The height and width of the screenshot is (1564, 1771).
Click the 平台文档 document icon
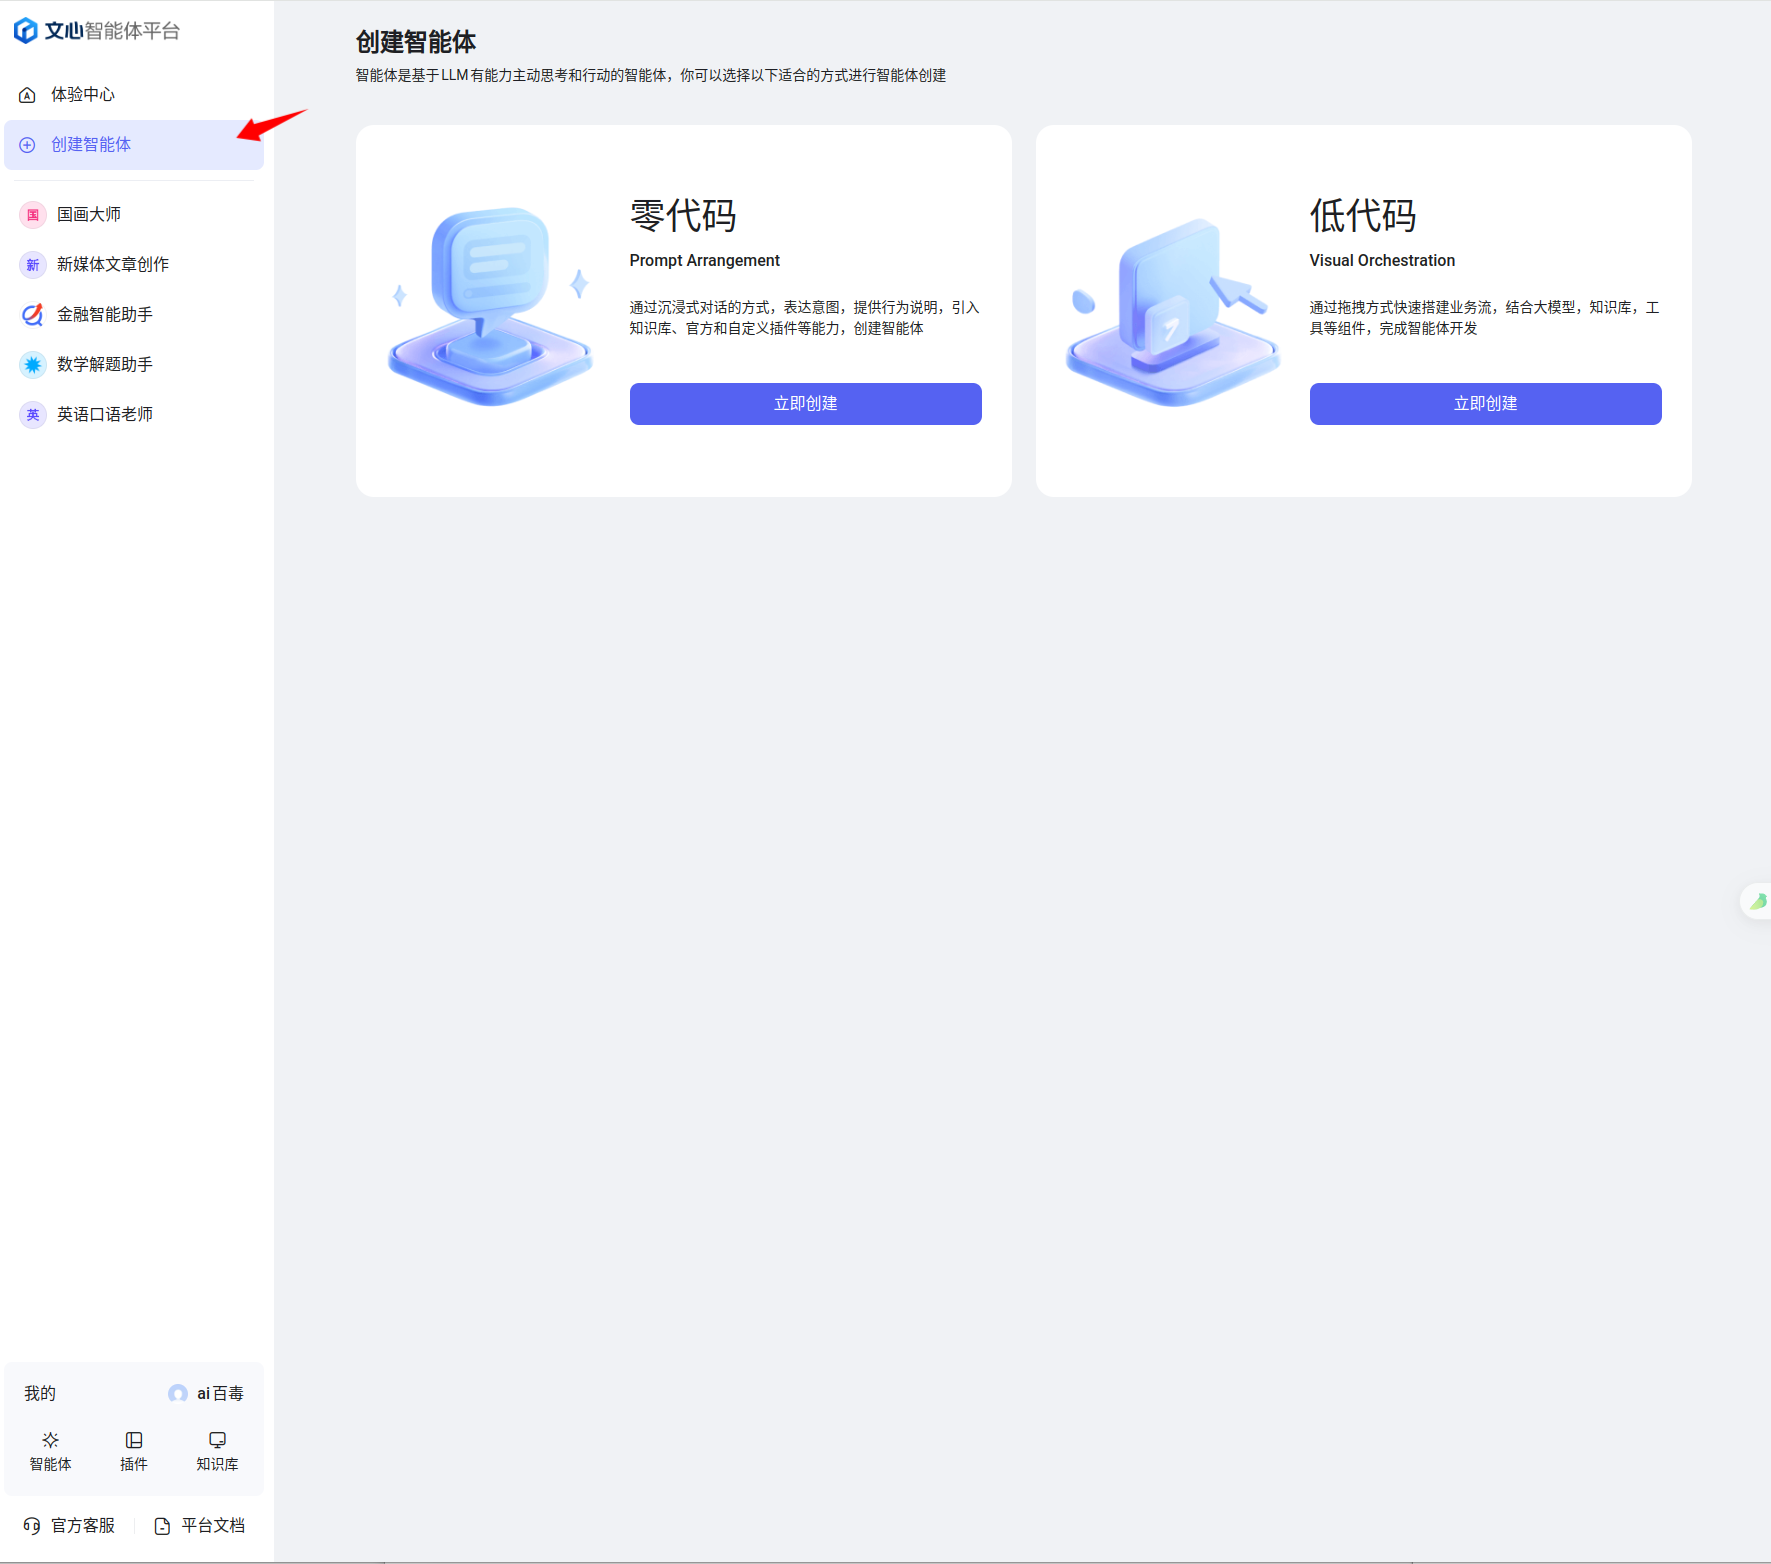pyautogui.click(x=162, y=1526)
